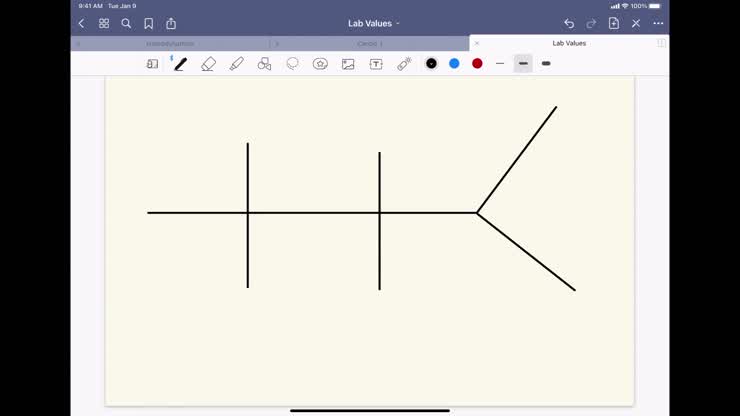This screenshot has height=416, width=740.
Task: Pick the blue pen color
Action: coord(454,63)
